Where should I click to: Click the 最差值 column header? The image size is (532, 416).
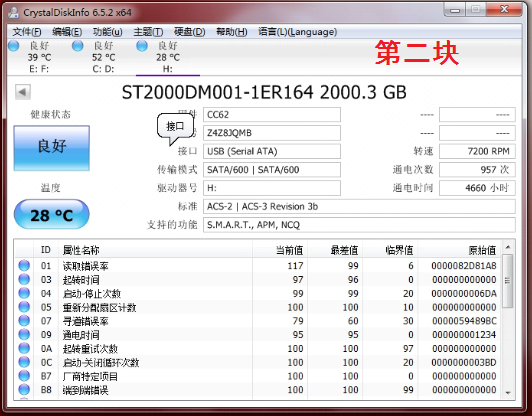[x=335, y=250]
